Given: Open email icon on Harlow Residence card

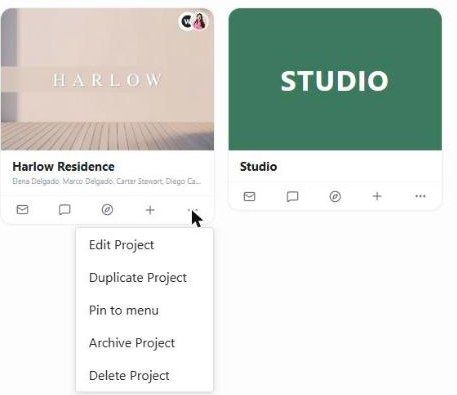Looking at the screenshot, I should pos(22,210).
